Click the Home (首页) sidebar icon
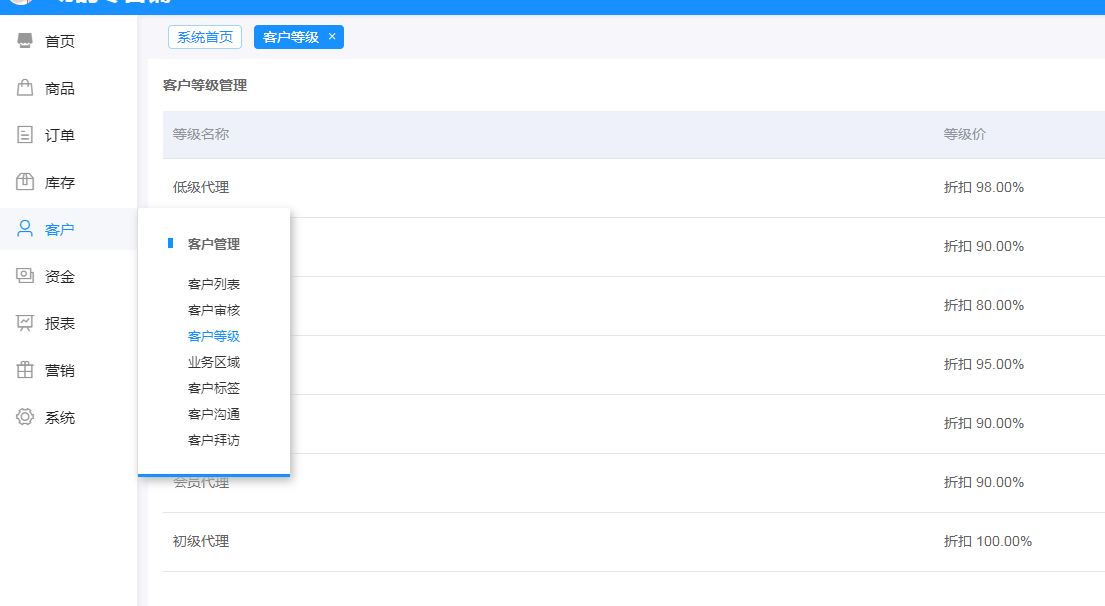This screenshot has height=606, width=1105. [x=25, y=41]
